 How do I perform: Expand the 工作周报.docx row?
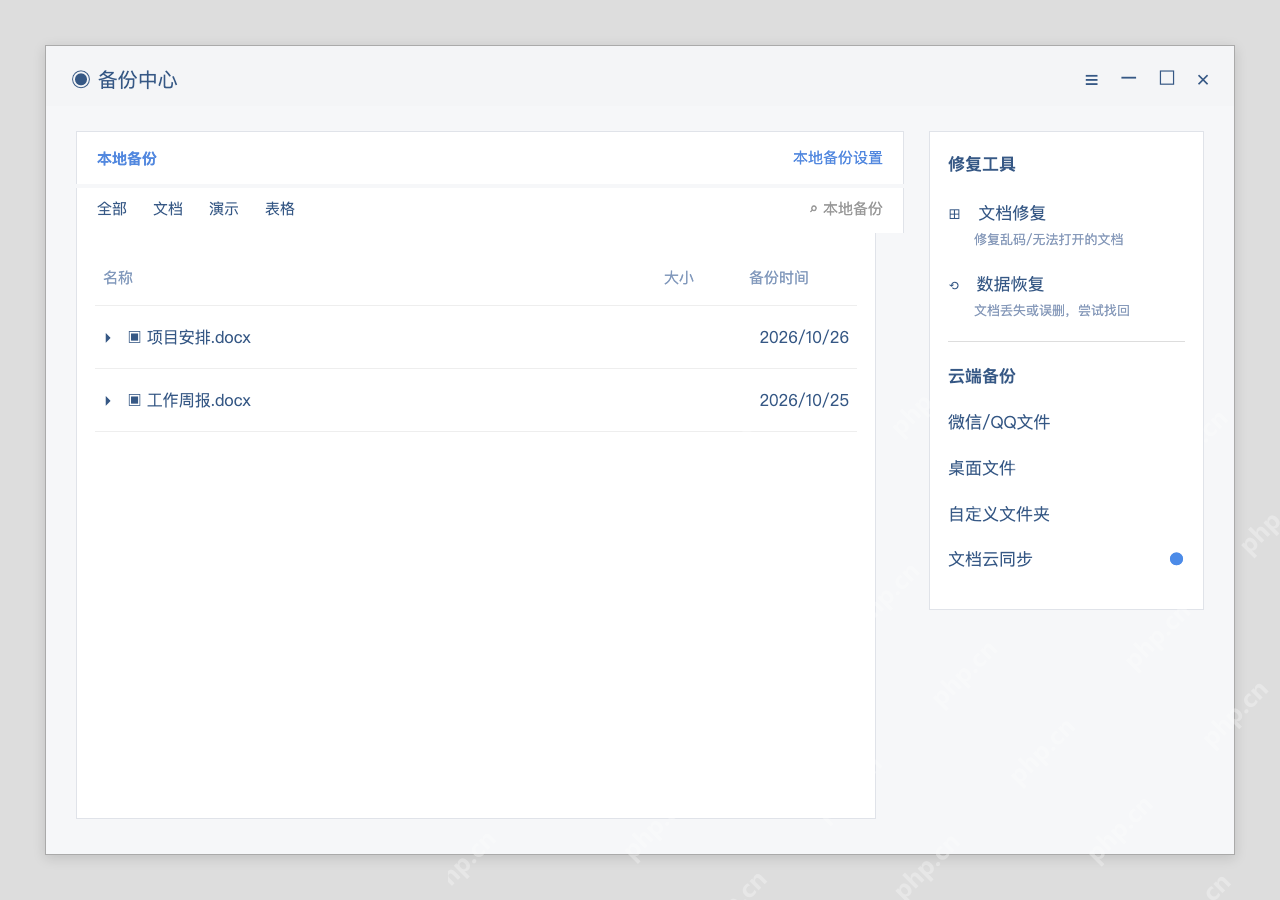tap(108, 401)
